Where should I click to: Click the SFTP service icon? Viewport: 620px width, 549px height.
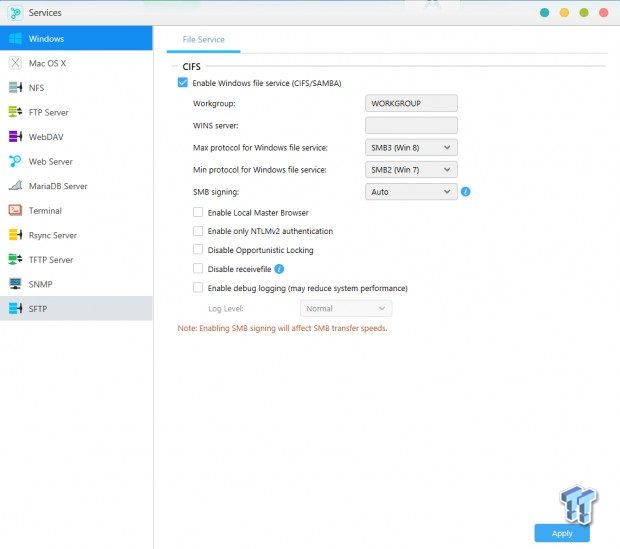pyautogui.click(x=15, y=308)
